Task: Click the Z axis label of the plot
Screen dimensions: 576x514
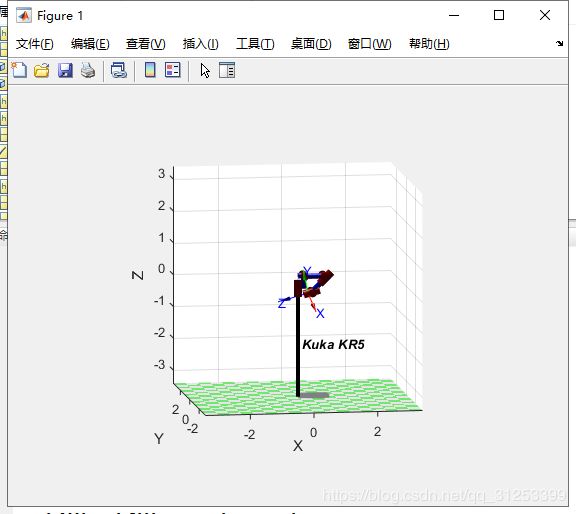Action: [137, 275]
